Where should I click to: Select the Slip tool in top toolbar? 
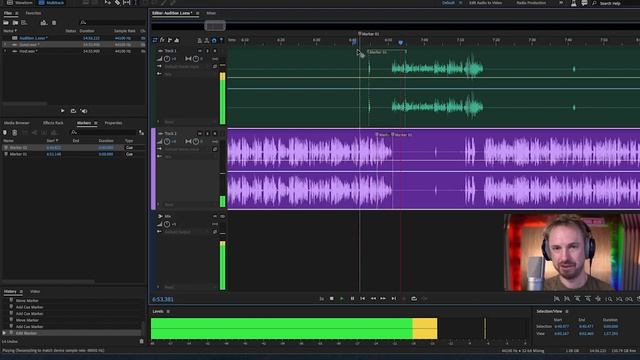(127, 2)
